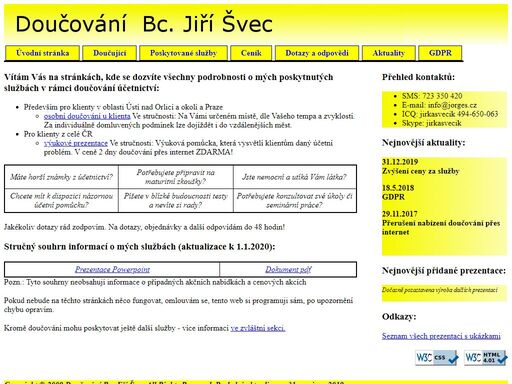
Task: Click the Doučování Bc. Jiří Švec heading
Action: pos(144,24)
